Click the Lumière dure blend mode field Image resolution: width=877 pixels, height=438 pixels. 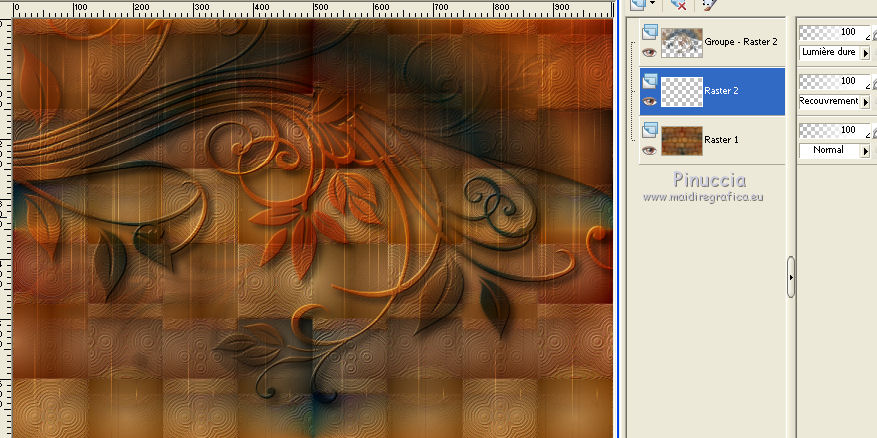point(830,53)
